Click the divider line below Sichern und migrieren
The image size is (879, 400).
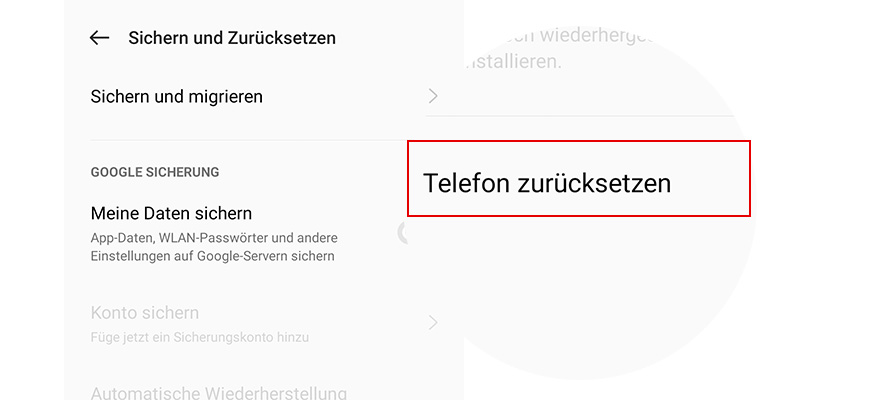250,140
